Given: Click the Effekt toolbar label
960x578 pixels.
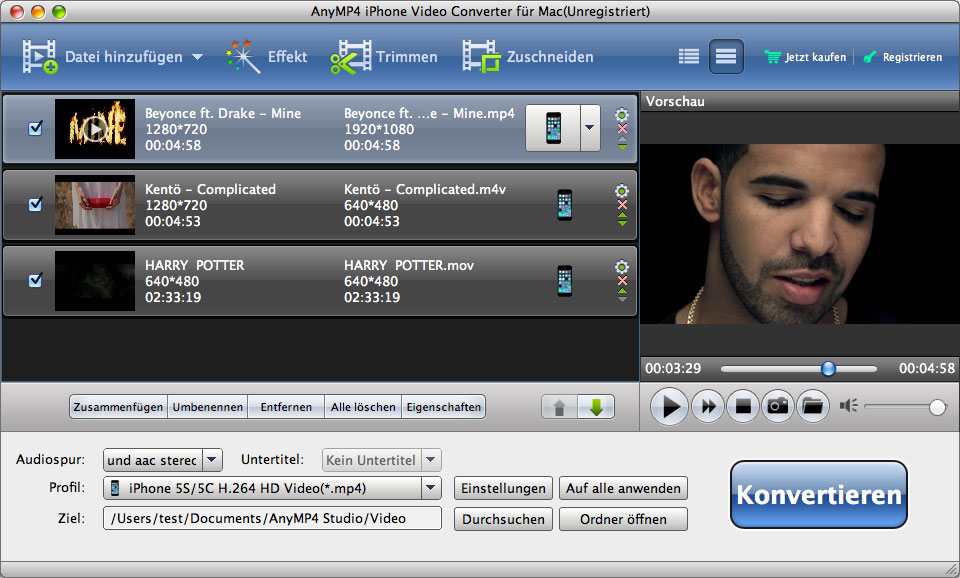Looking at the screenshot, I should coord(287,57).
